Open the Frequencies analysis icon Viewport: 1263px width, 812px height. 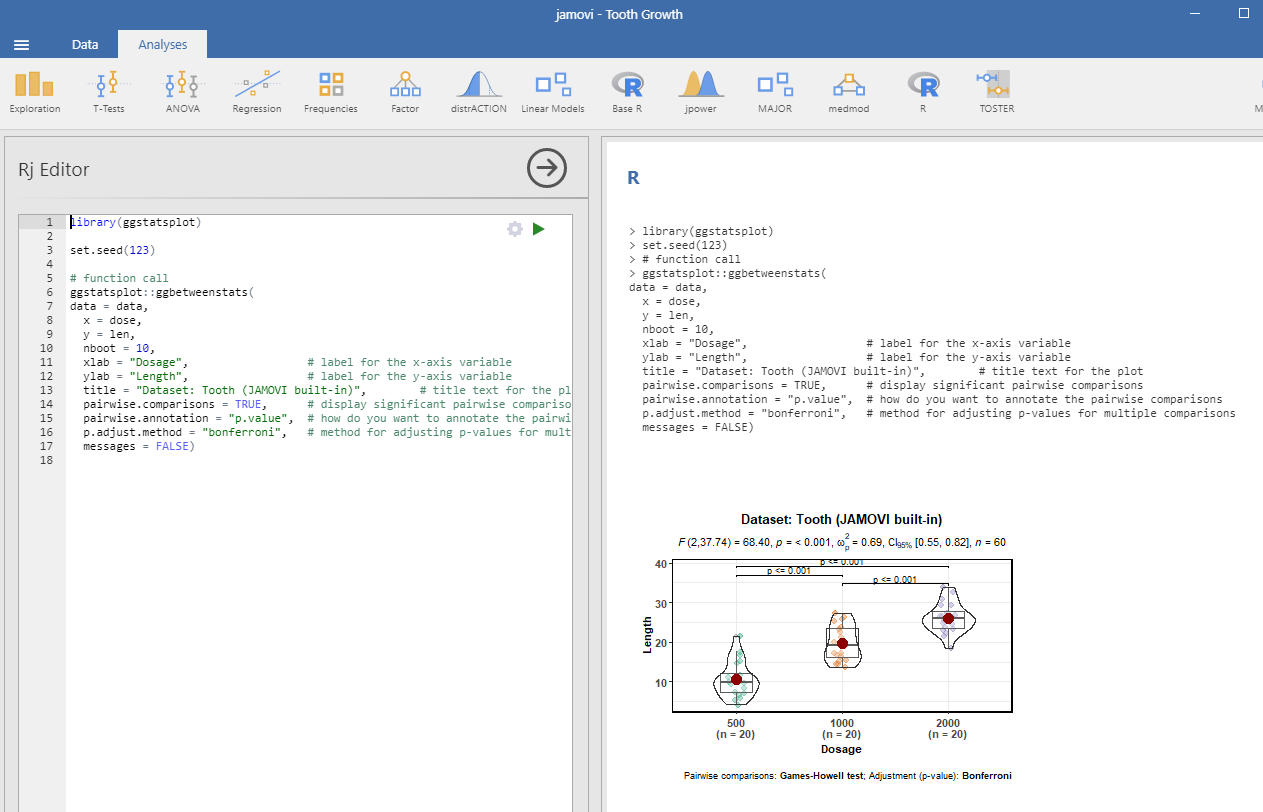pos(330,90)
